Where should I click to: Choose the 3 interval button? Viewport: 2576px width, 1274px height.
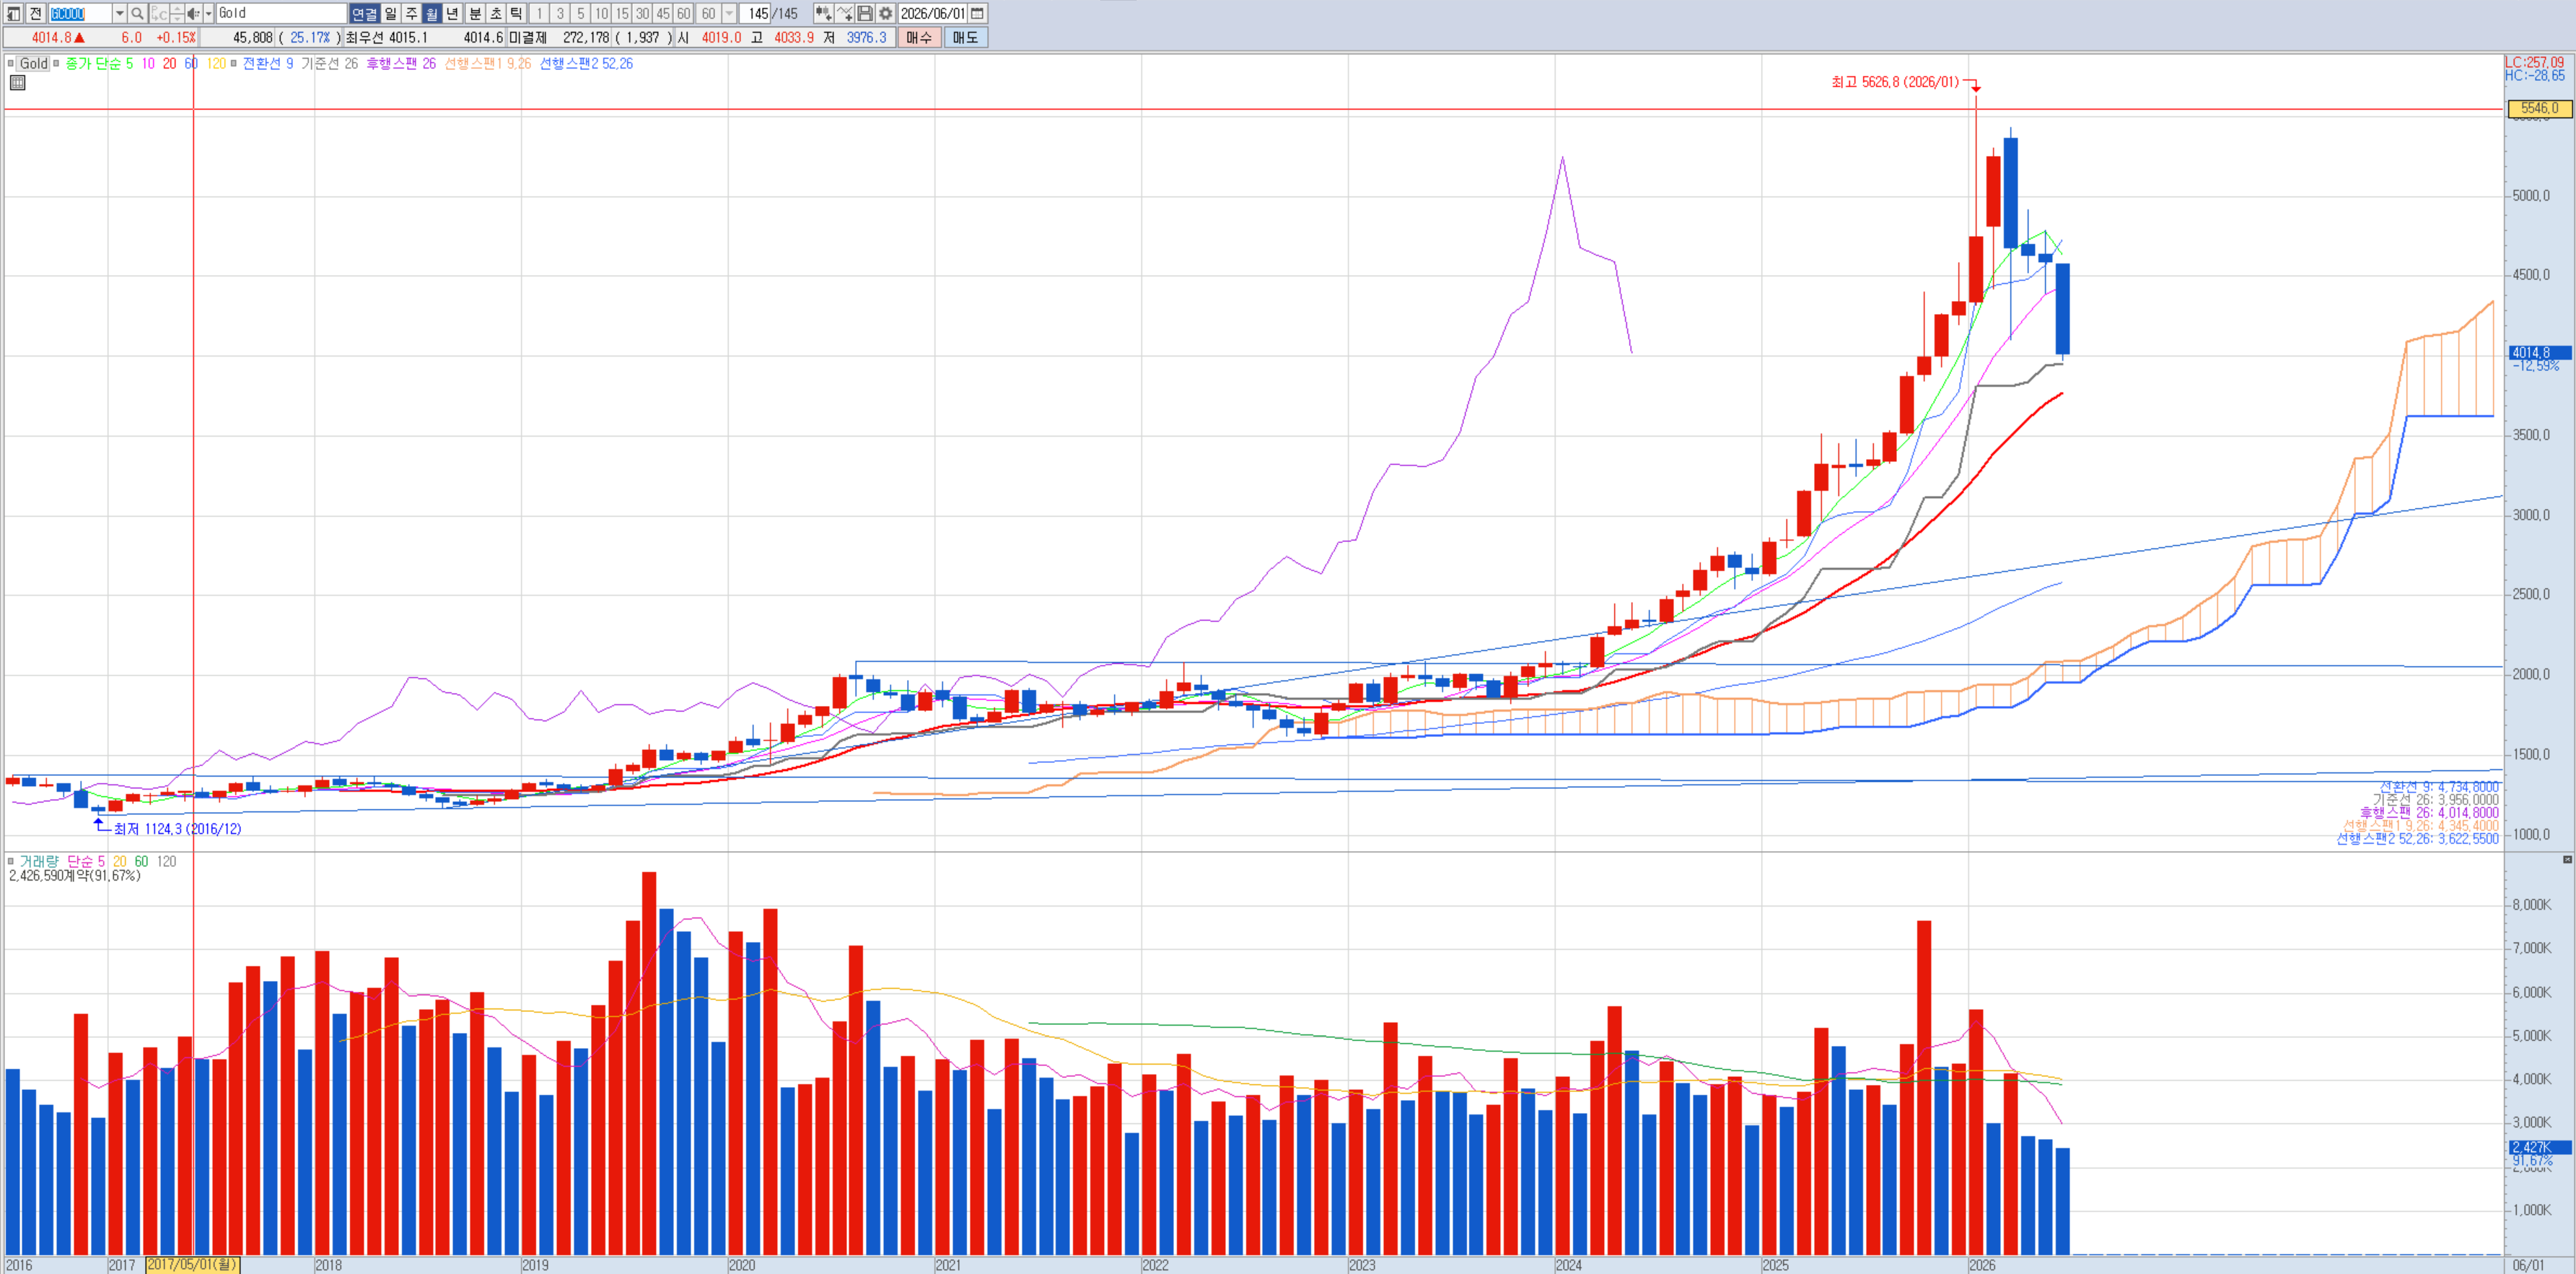click(x=560, y=13)
